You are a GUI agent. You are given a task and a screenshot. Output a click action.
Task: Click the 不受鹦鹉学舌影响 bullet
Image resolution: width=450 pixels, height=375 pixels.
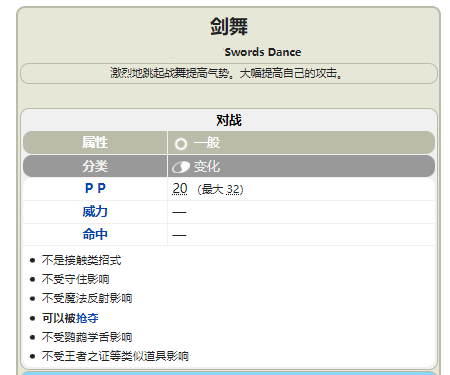(87, 337)
